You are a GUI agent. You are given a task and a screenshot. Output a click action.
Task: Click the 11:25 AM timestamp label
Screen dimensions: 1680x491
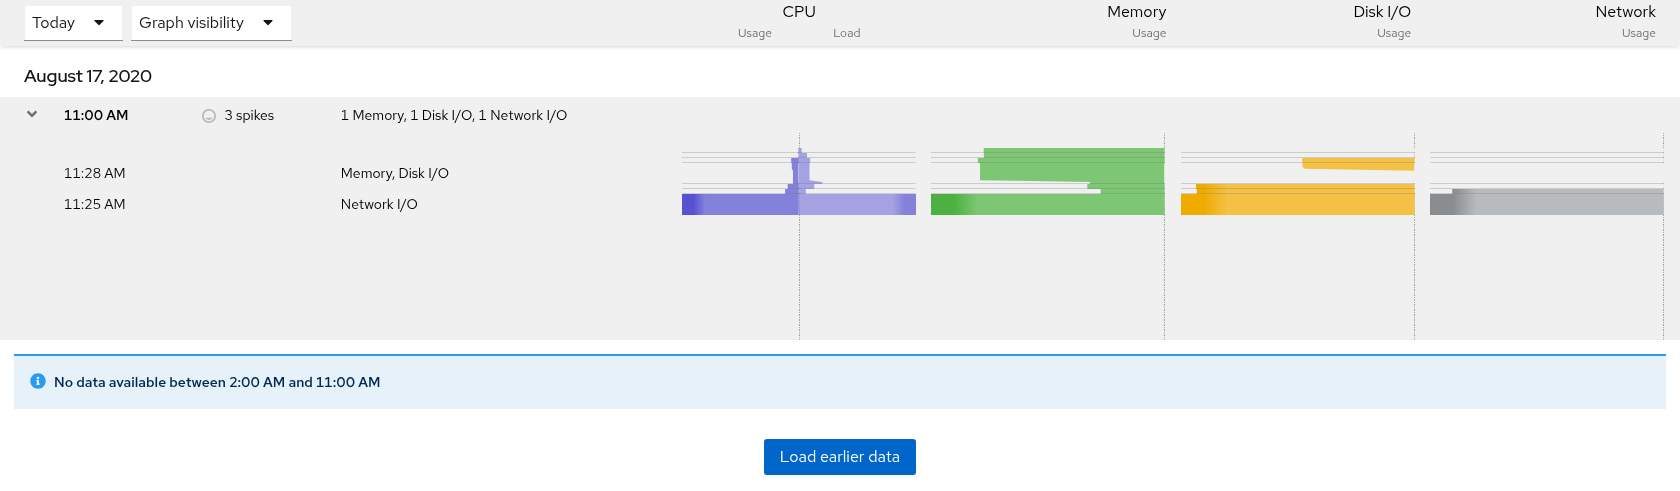(x=95, y=204)
